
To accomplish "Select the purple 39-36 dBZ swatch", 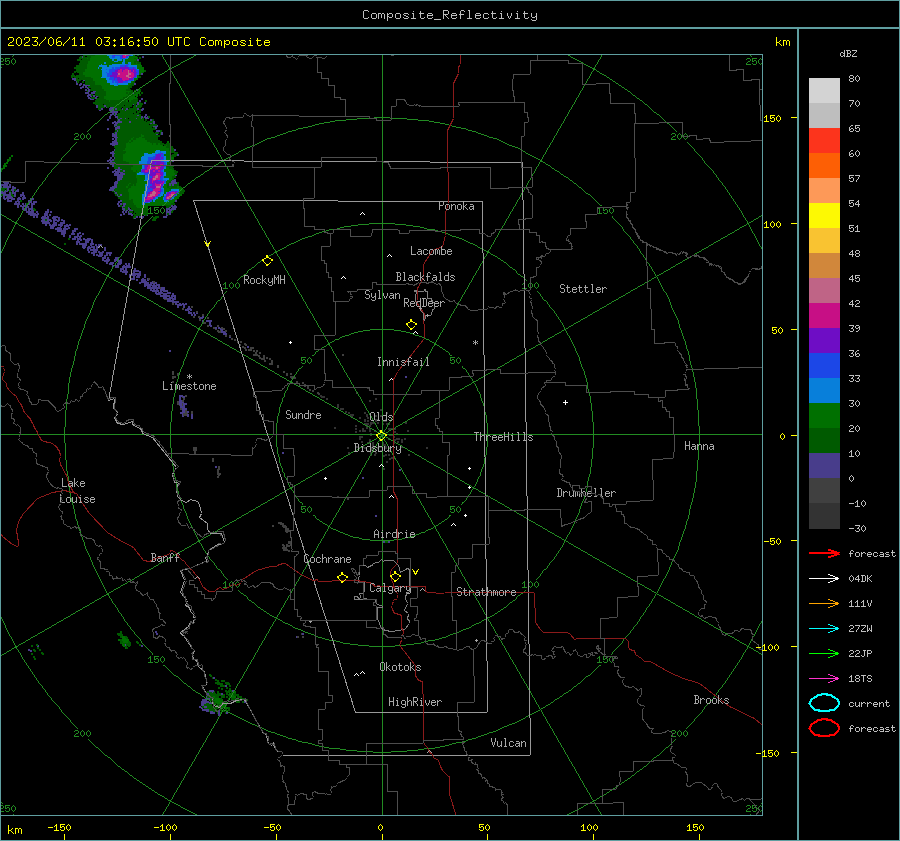I will click(x=824, y=341).
